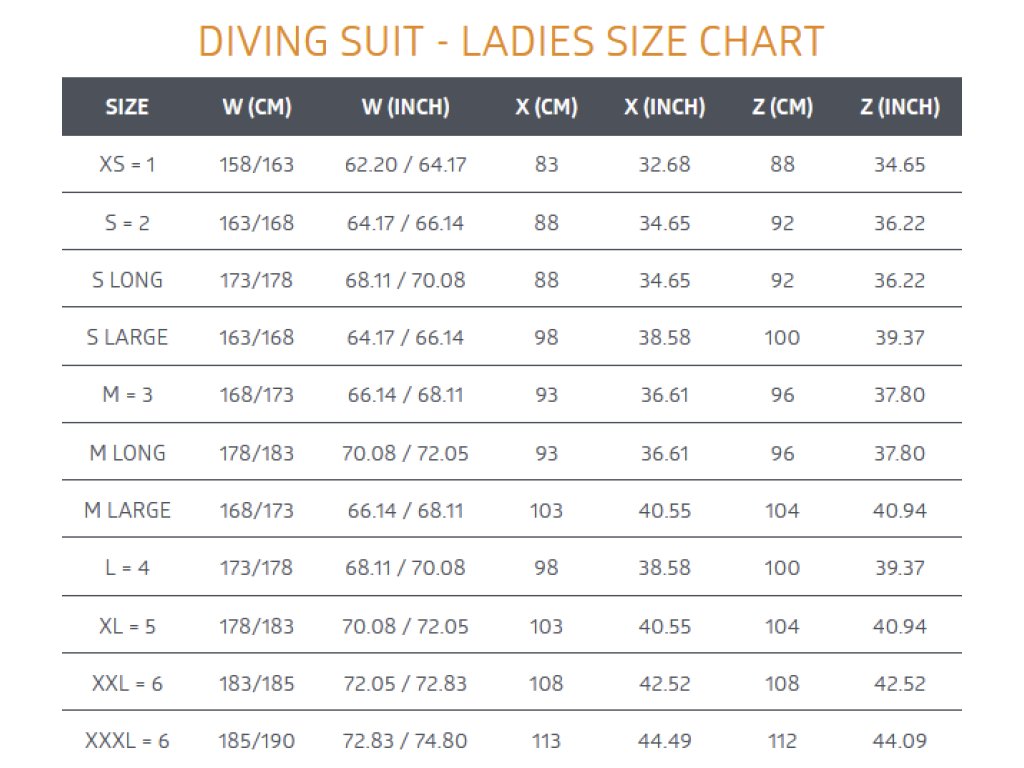Select the M LARGE row label
Viewport: 1024px width, 768px height.
(127, 511)
